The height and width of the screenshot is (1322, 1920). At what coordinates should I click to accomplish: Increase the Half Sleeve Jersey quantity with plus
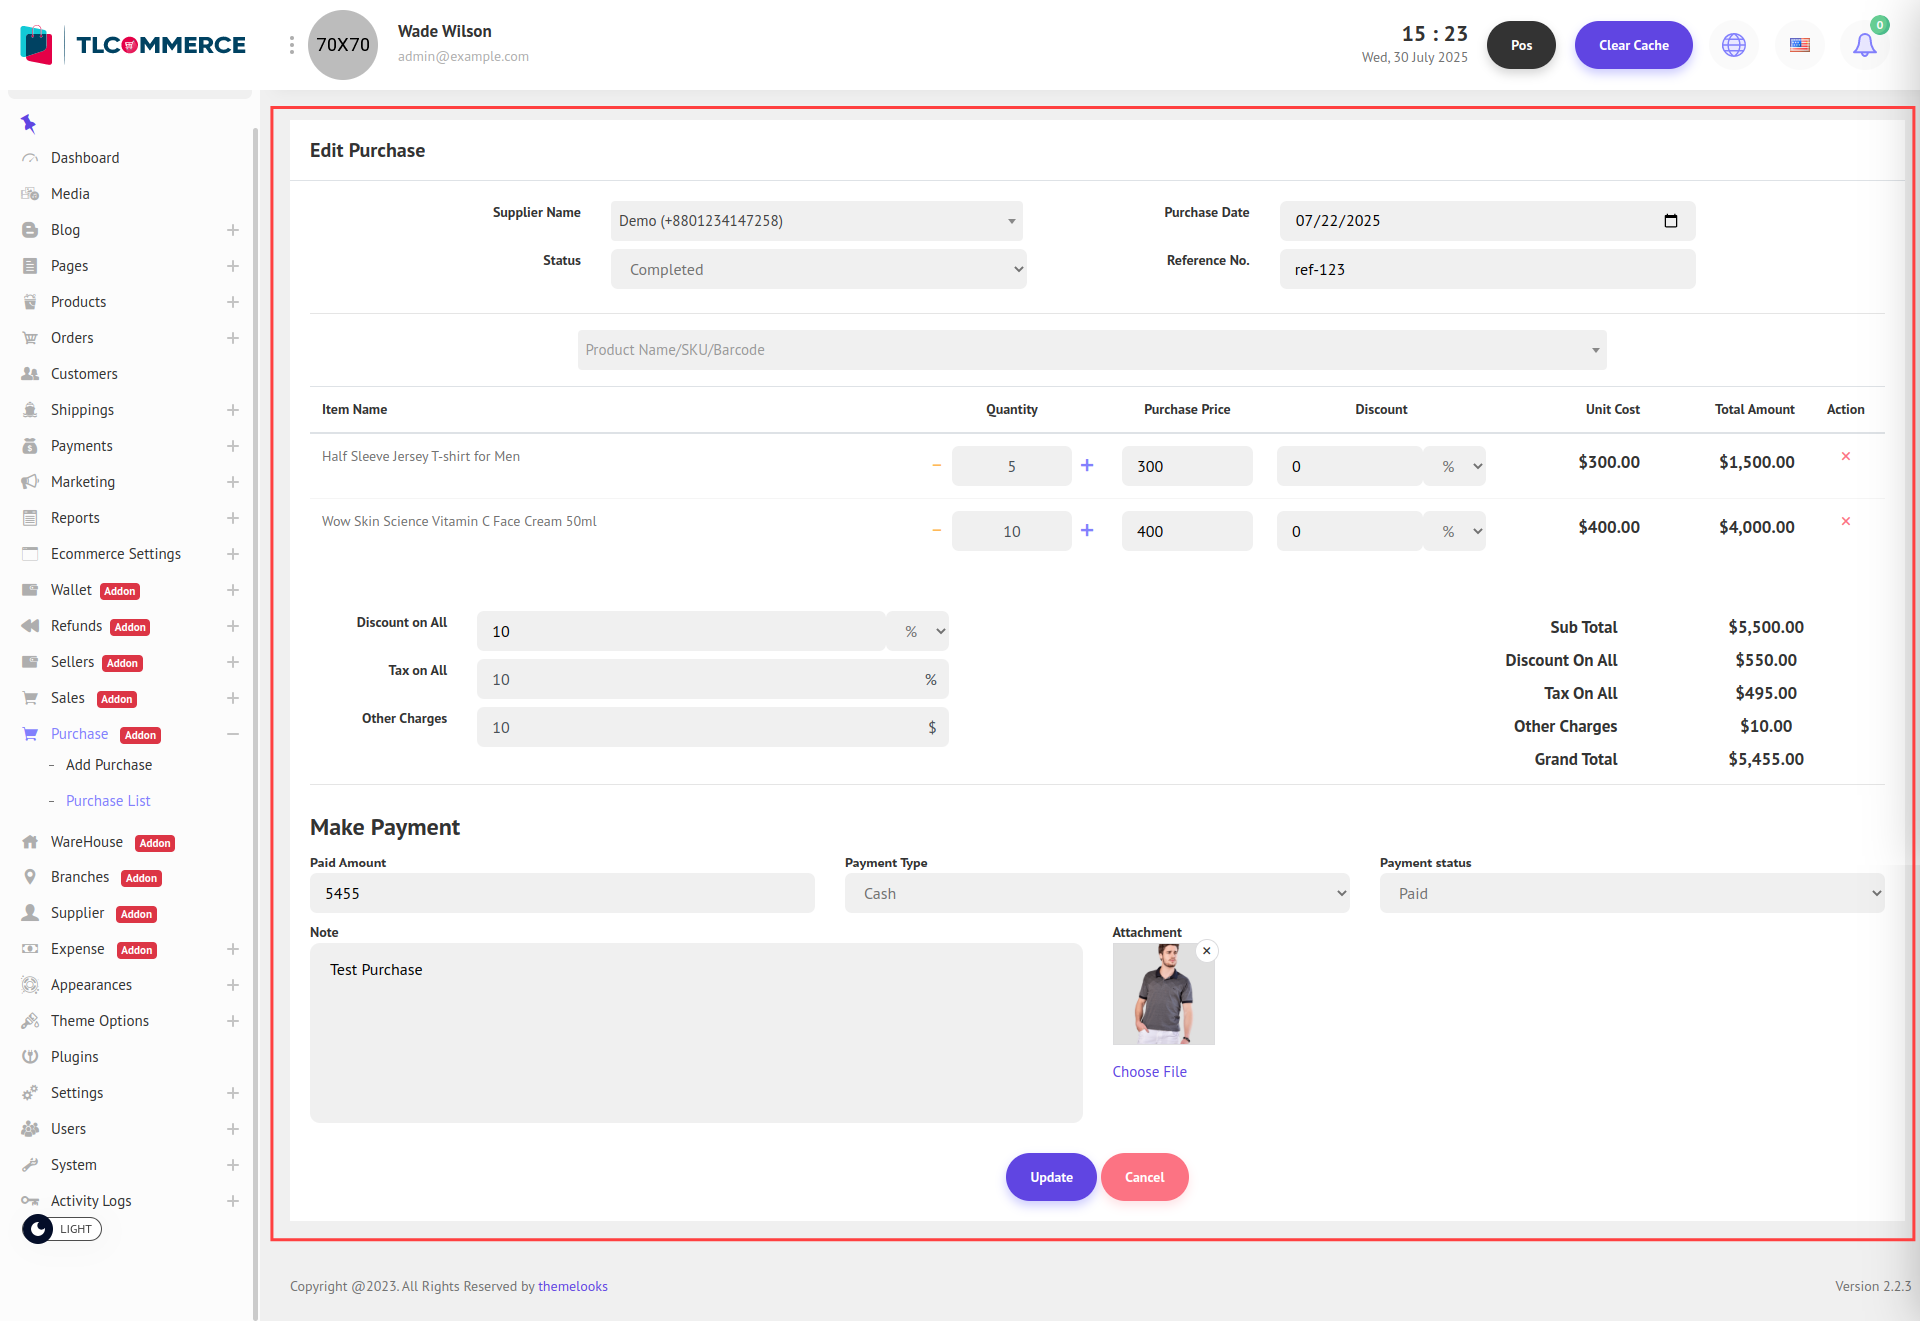pos(1087,466)
